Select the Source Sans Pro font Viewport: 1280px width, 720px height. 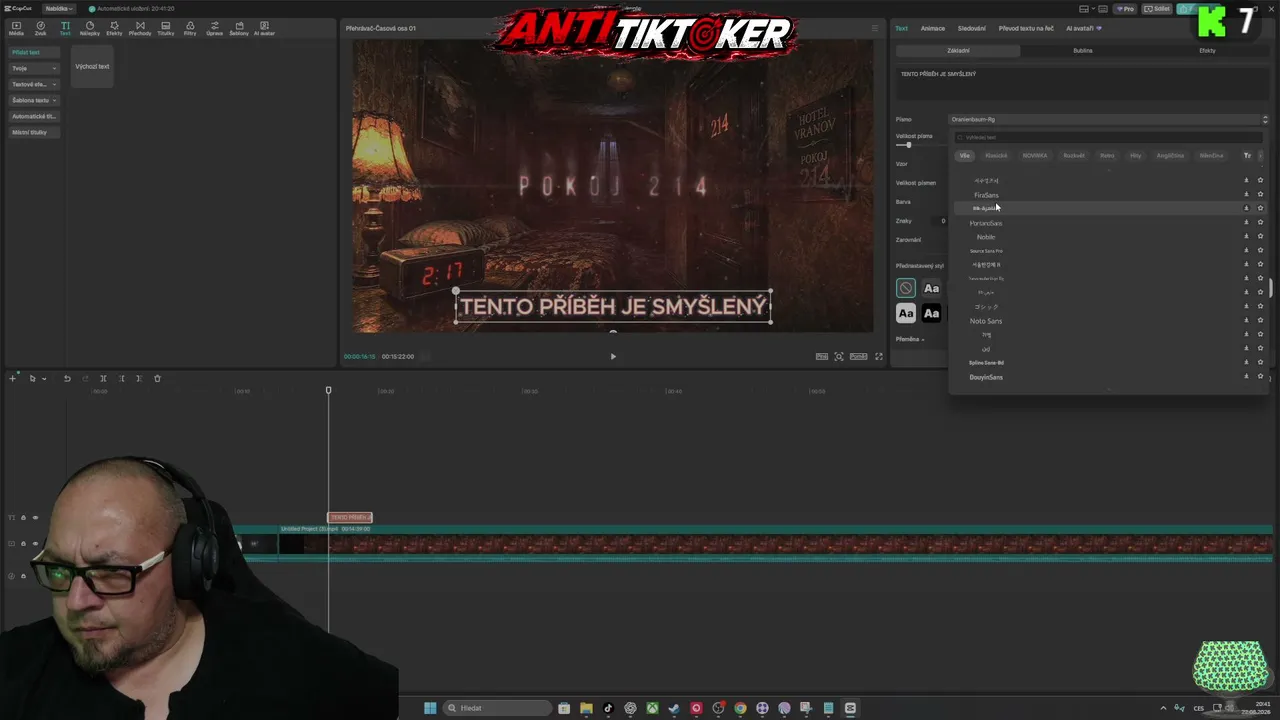[x=986, y=250]
